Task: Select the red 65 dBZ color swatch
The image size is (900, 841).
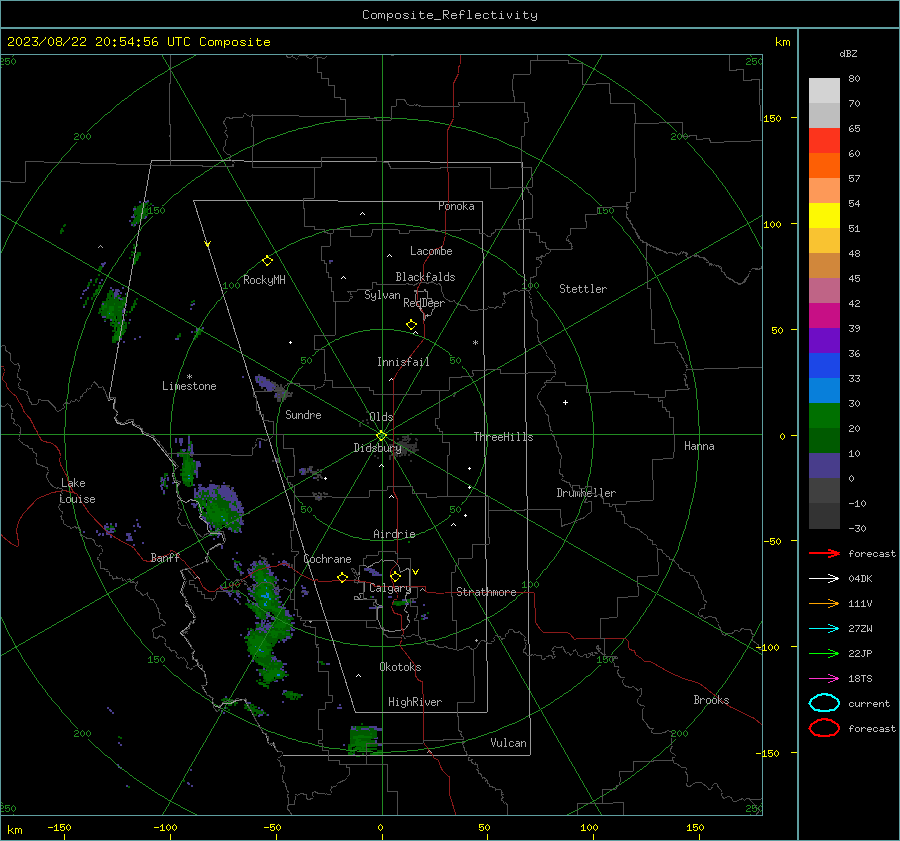Action: tap(824, 140)
